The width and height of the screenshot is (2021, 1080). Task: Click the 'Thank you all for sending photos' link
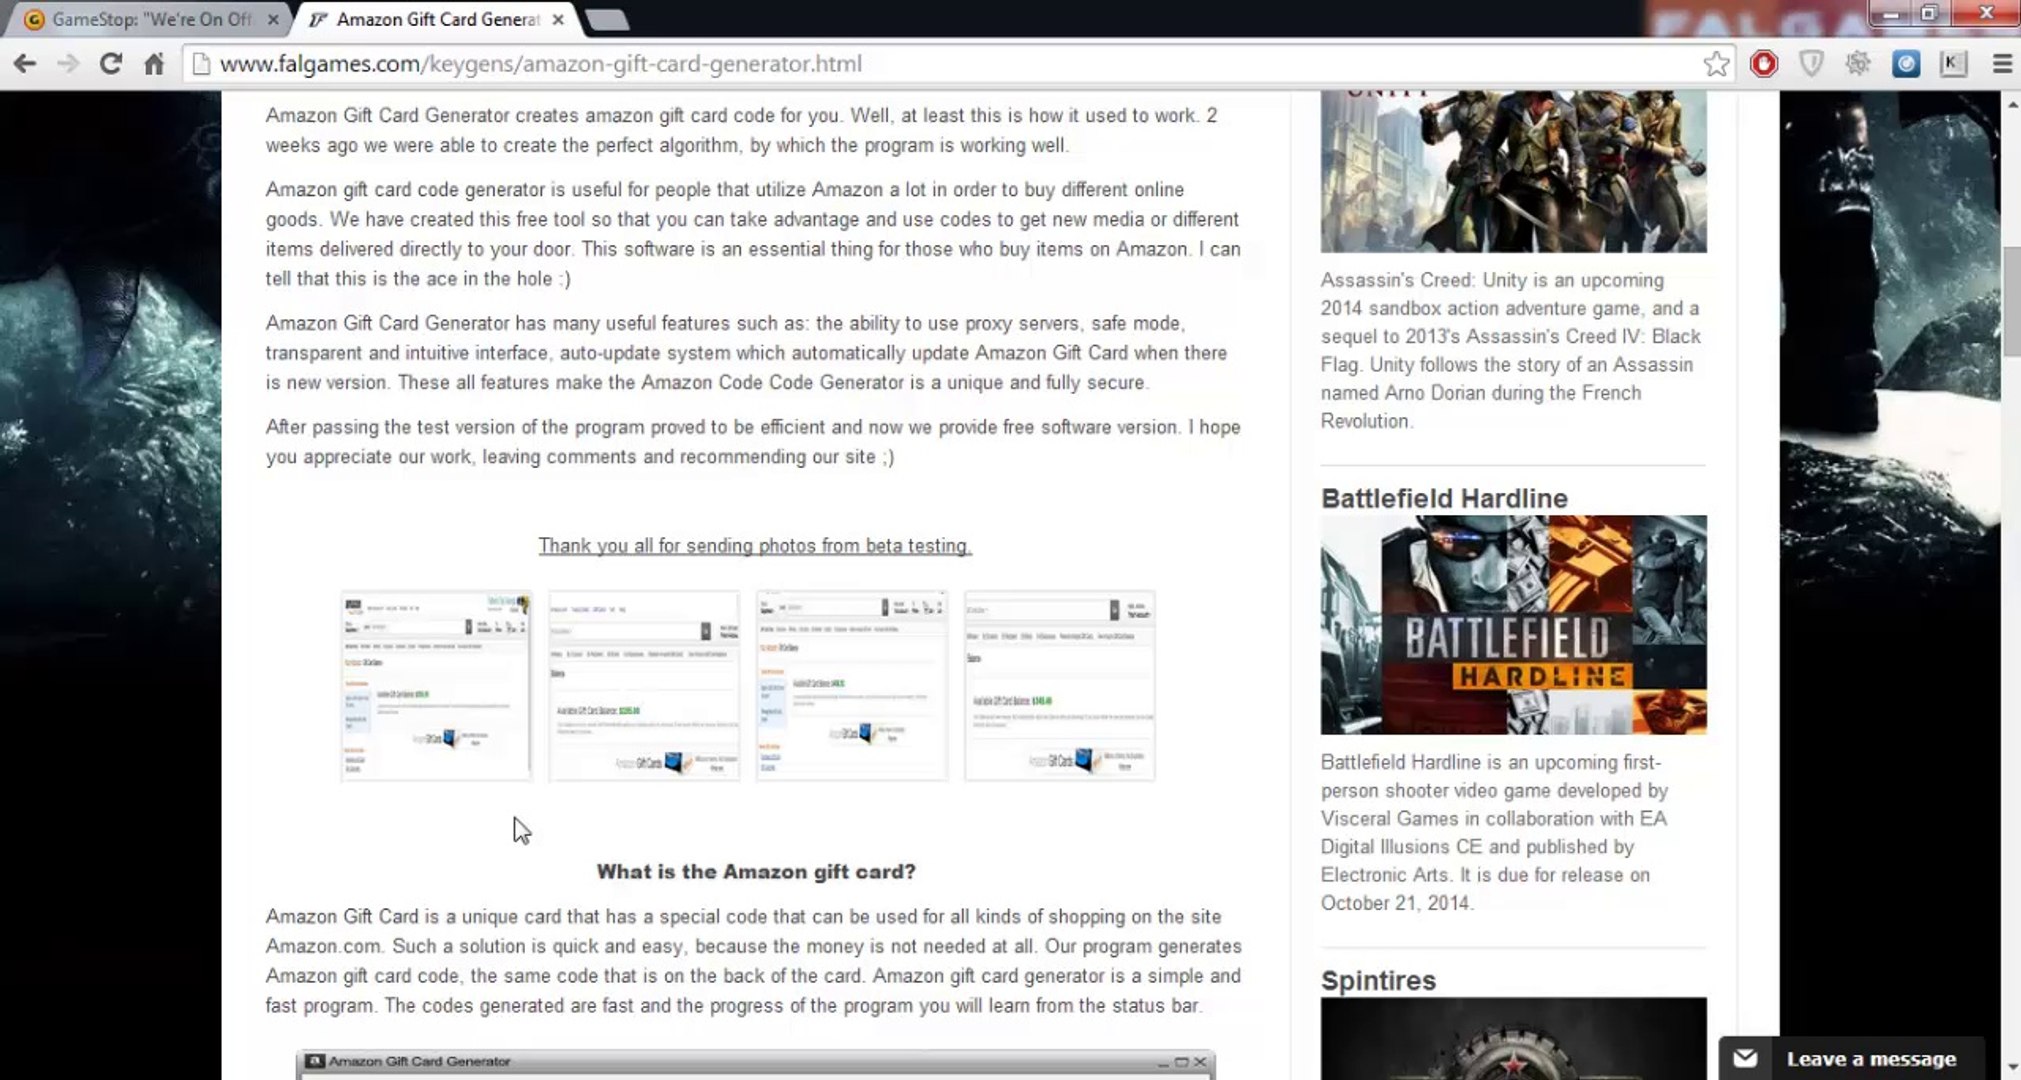coord(754,546)
